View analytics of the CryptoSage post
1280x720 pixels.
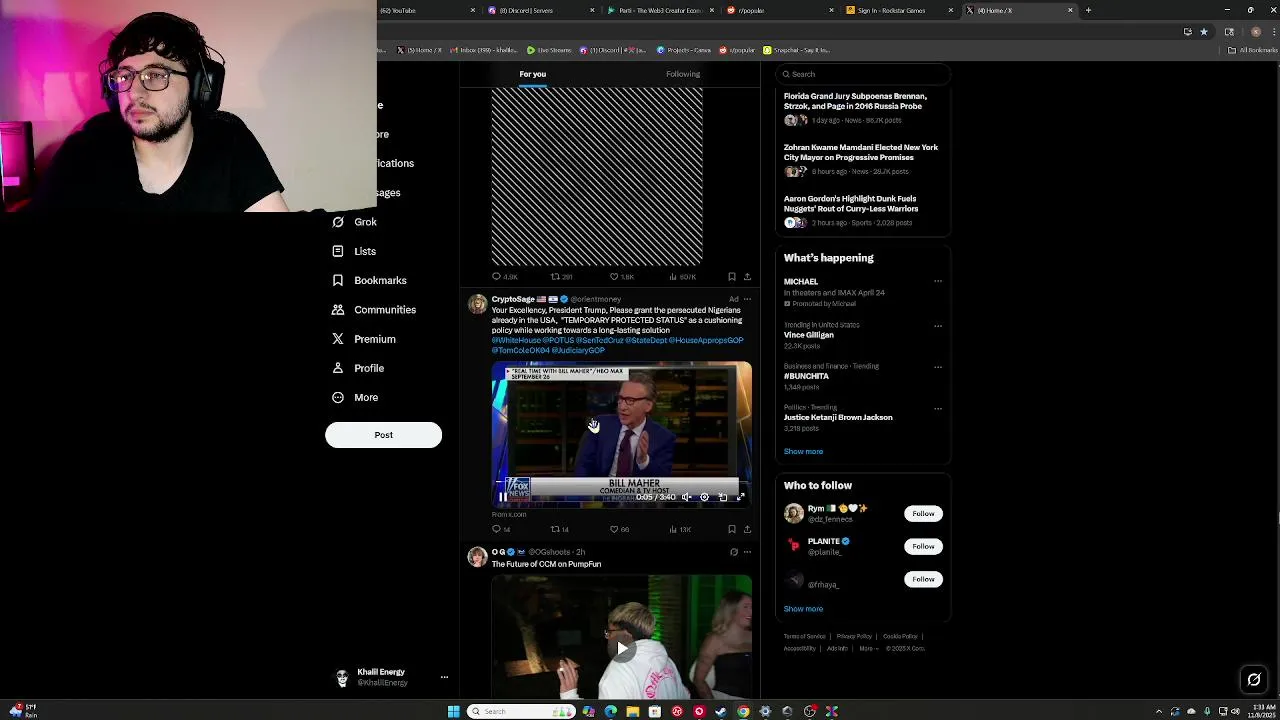[x=679, y=529]
